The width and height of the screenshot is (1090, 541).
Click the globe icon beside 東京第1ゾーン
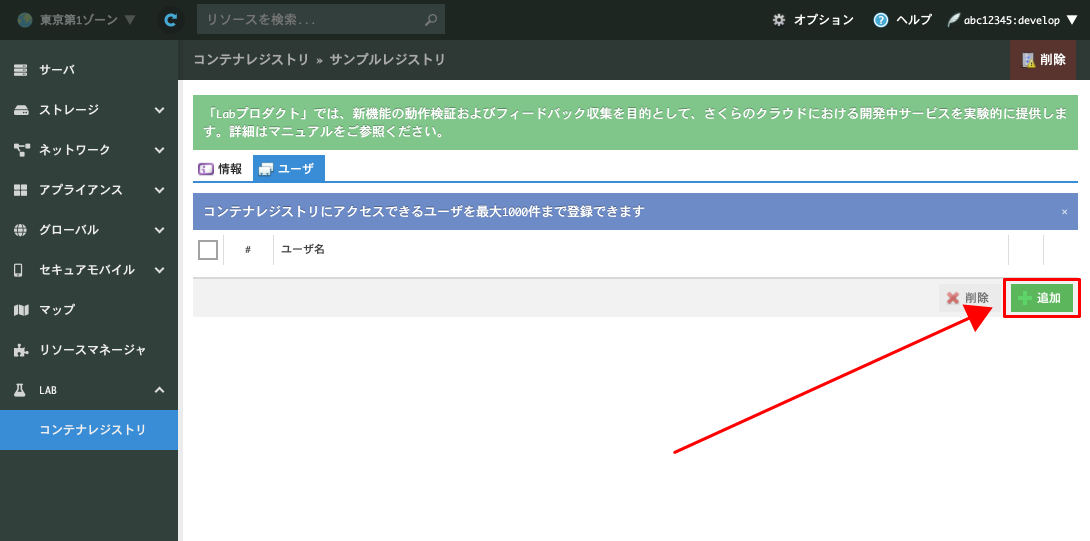pos(25,20)
